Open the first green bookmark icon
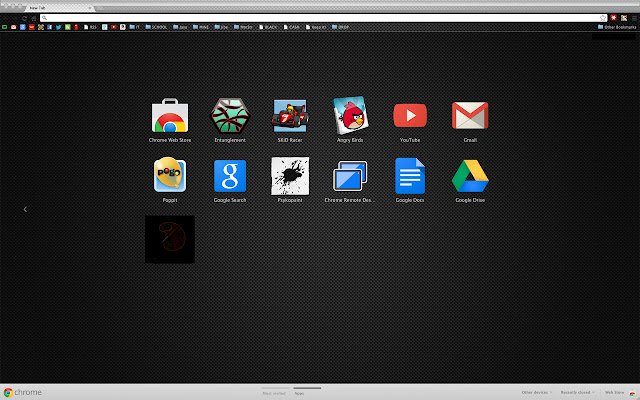 [4, 27]
